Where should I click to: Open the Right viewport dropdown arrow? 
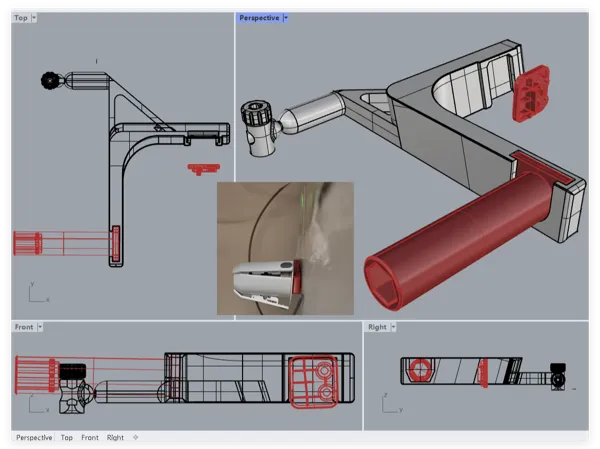tap(393, 327)
